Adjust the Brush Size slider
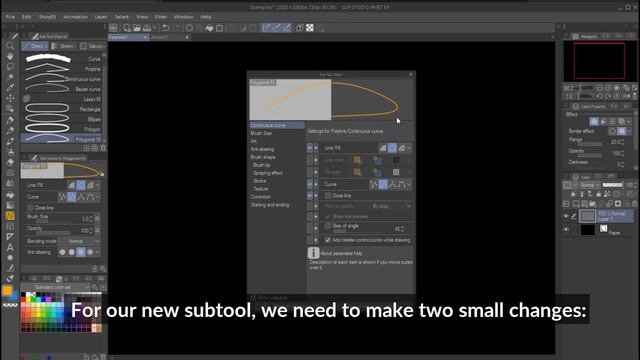 click(52, 221)
